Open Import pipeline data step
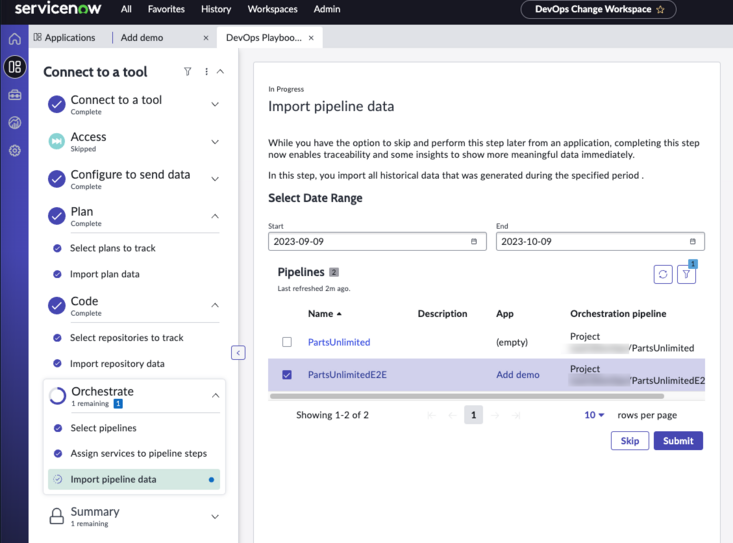This screenshot has height=543, width=733. pos(134,479)
